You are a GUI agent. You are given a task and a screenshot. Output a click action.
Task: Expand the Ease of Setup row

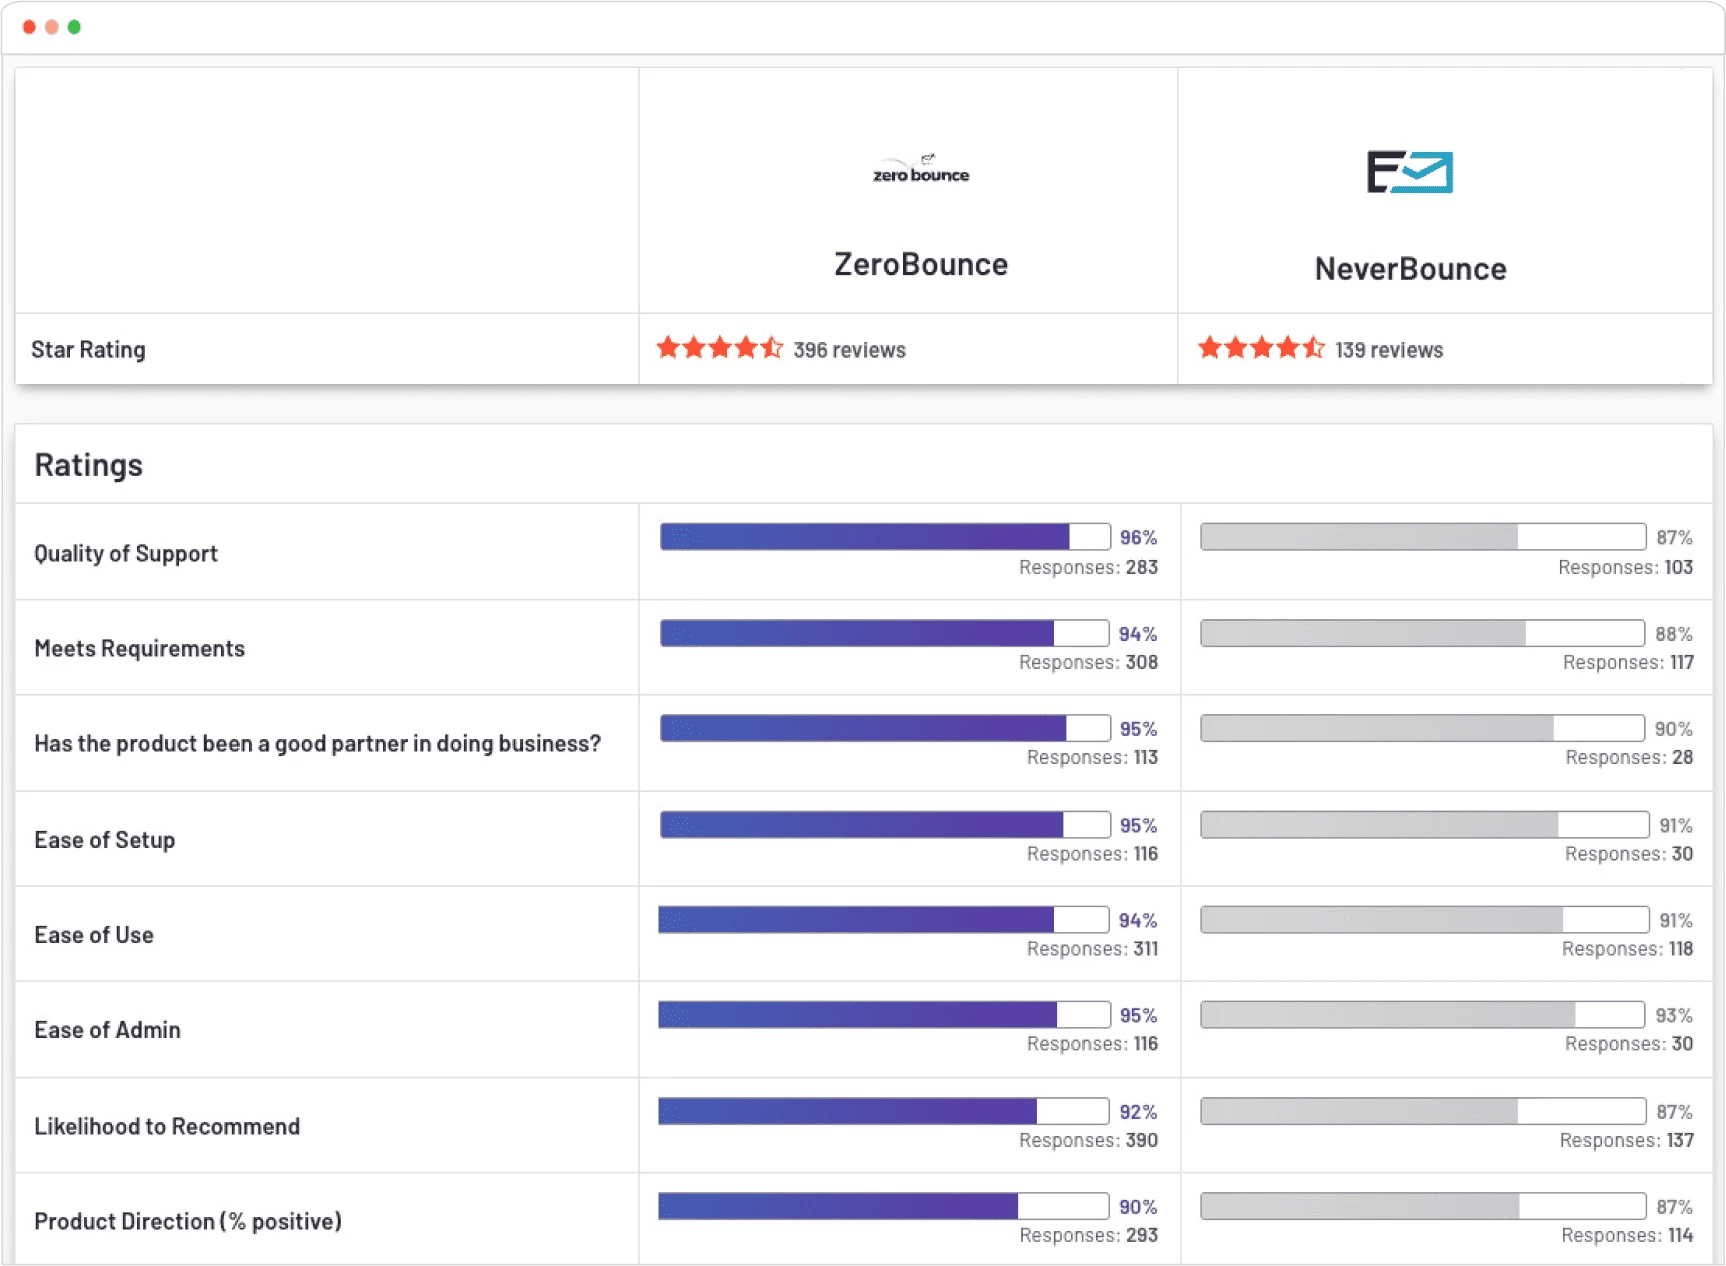tap(104, 840)
